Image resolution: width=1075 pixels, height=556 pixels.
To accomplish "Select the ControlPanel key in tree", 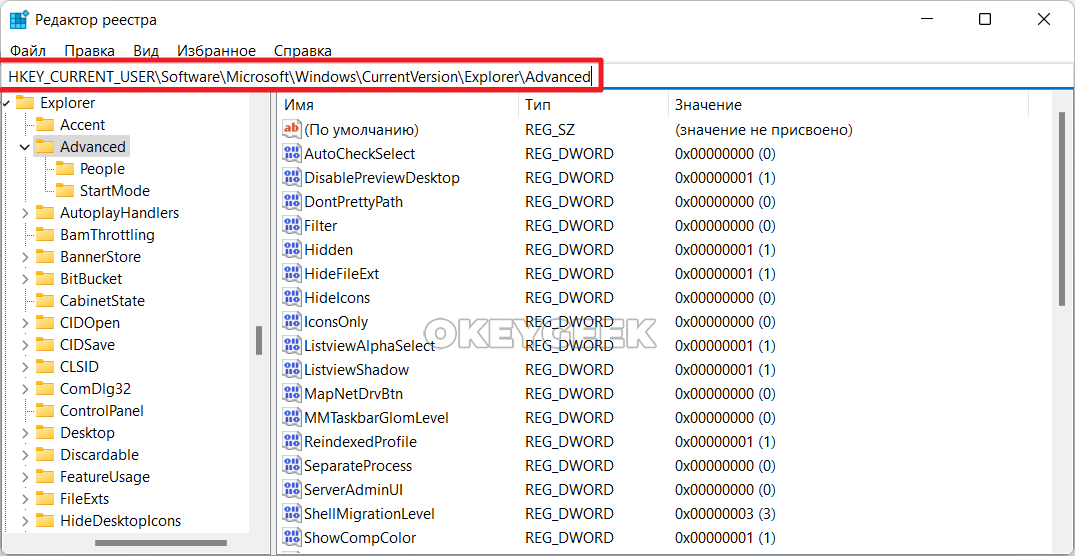I will point(101,411).
